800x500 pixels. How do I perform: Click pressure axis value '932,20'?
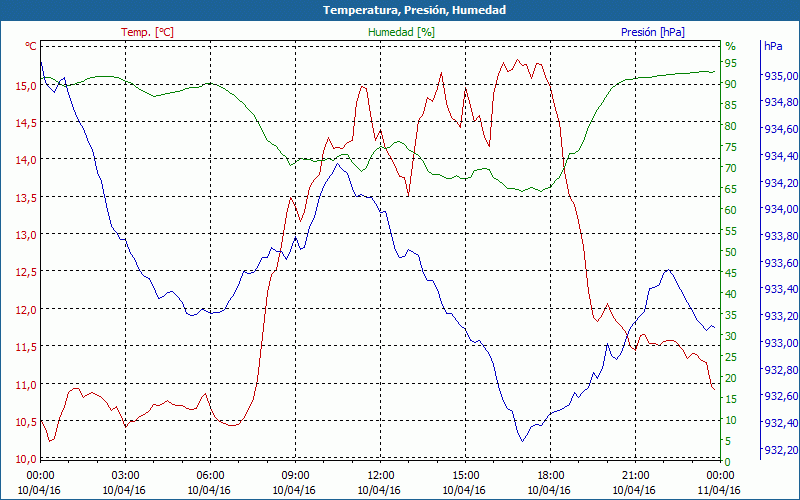[x=781, y=449]
